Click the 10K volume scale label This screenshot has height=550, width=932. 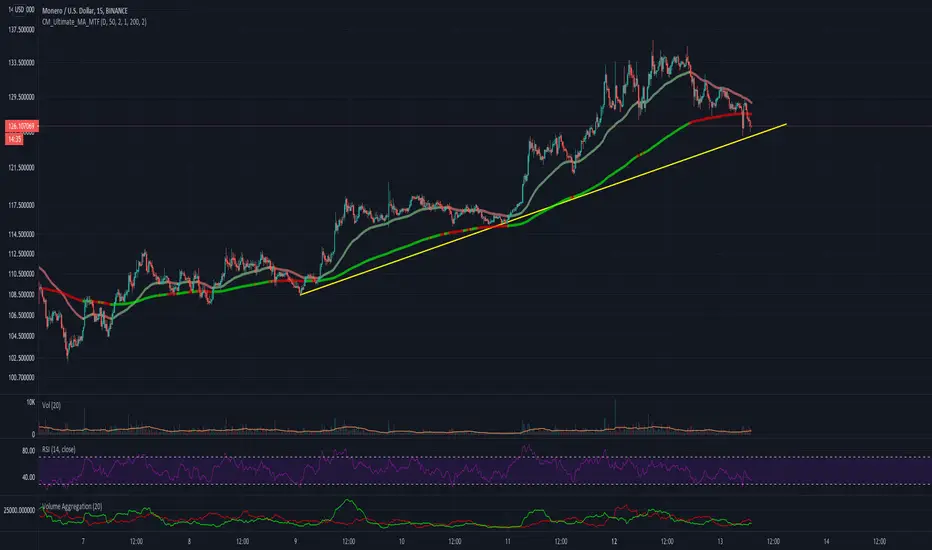tap(31, 403)
